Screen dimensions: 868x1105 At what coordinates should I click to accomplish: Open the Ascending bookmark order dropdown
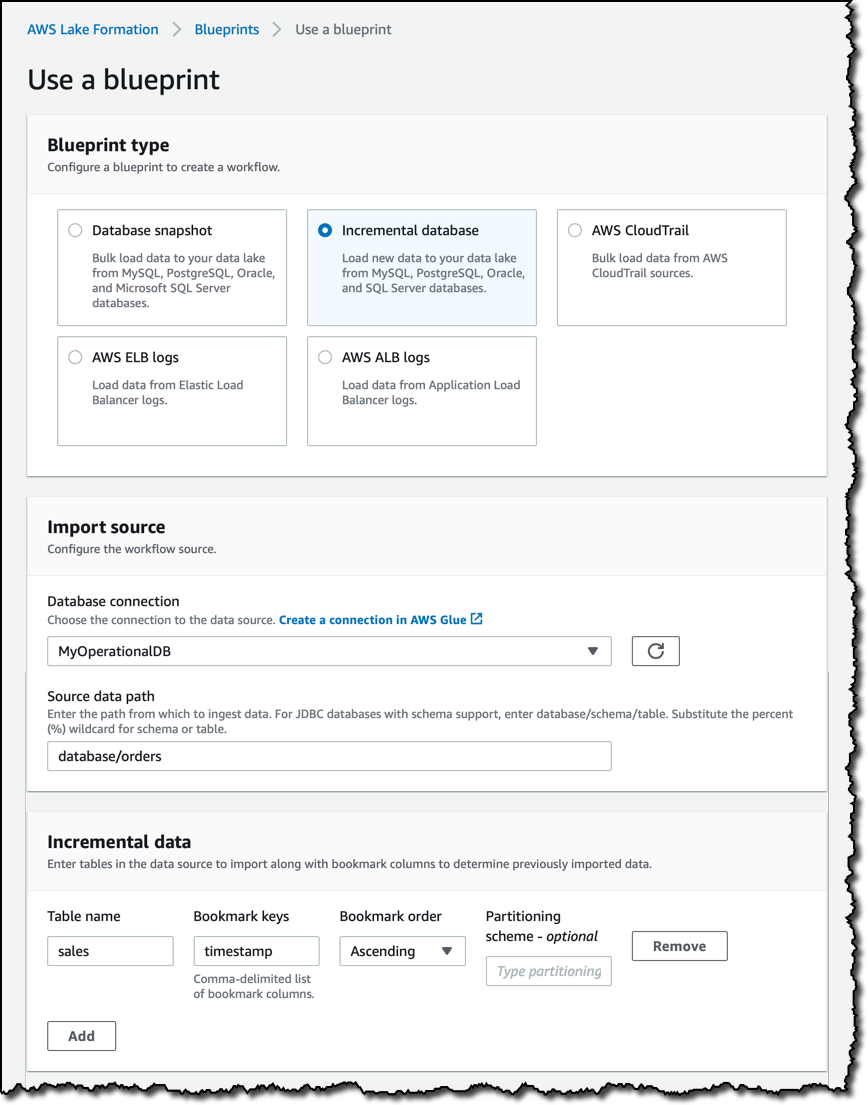point(402,951)
